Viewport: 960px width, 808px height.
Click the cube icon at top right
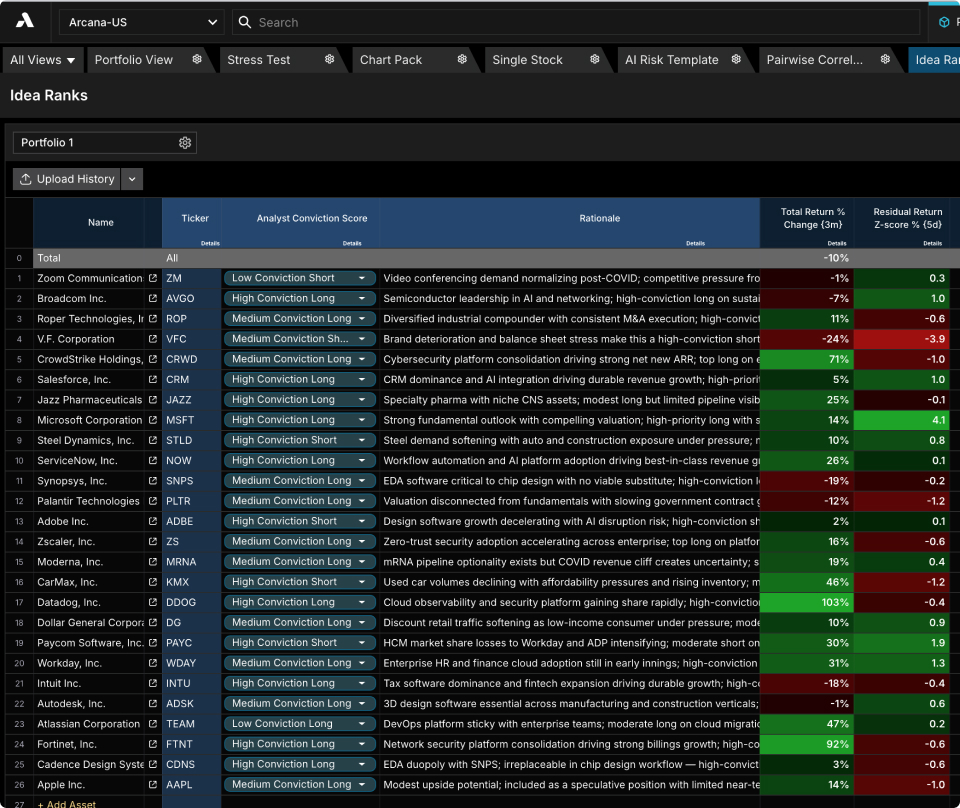click(944, 22)
